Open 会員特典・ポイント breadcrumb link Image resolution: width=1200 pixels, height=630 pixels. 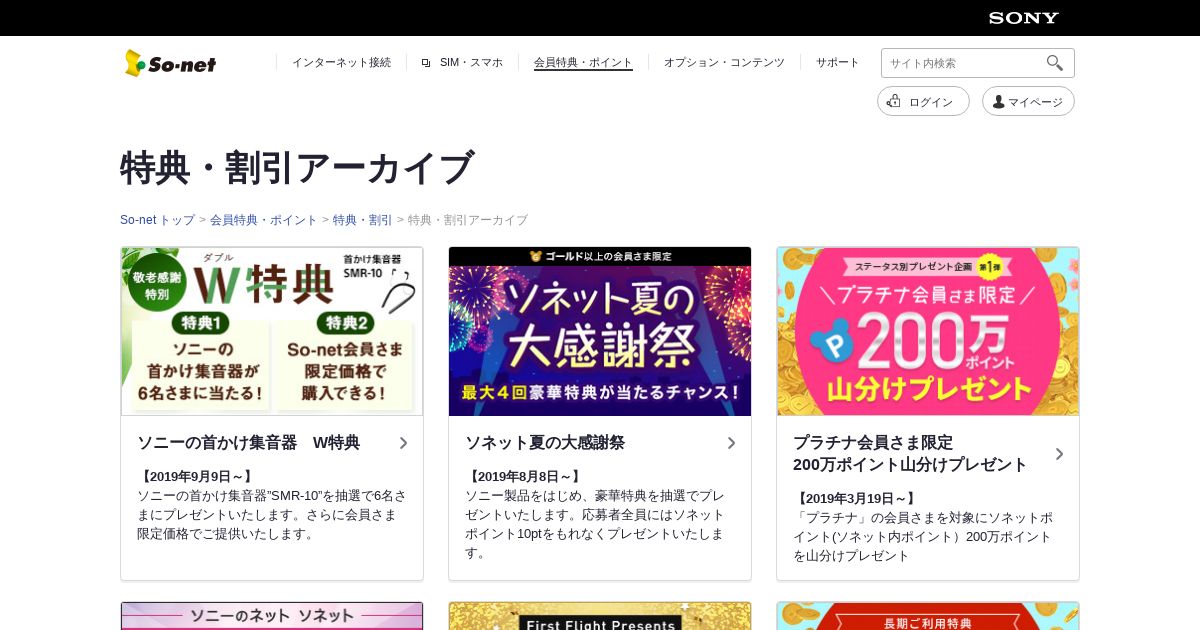[263, 220]
